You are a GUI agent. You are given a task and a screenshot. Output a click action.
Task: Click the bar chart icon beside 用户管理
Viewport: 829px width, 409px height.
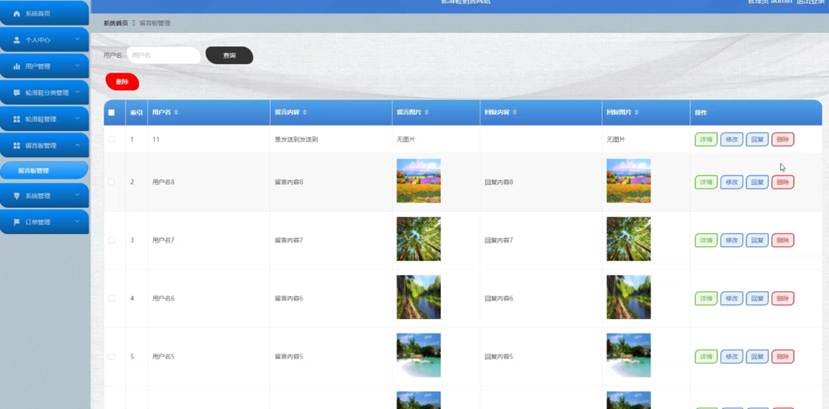point(16,66)
